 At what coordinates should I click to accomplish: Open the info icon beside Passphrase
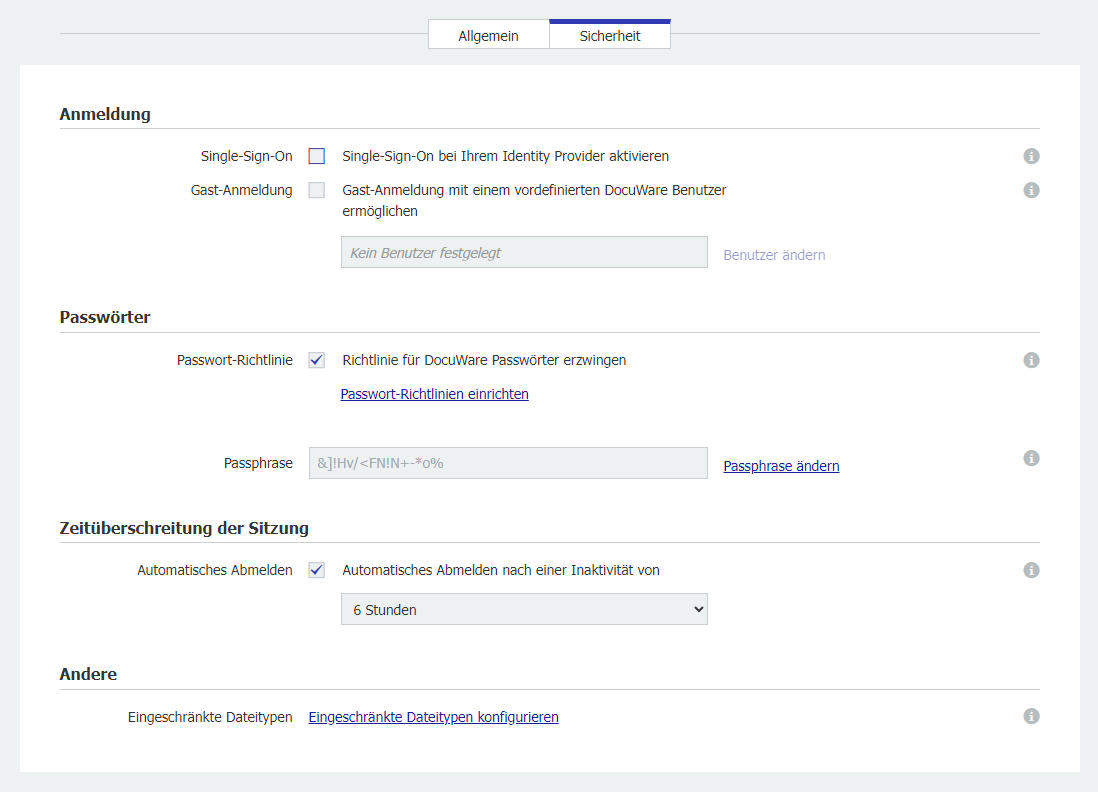tap(1031, 458)
